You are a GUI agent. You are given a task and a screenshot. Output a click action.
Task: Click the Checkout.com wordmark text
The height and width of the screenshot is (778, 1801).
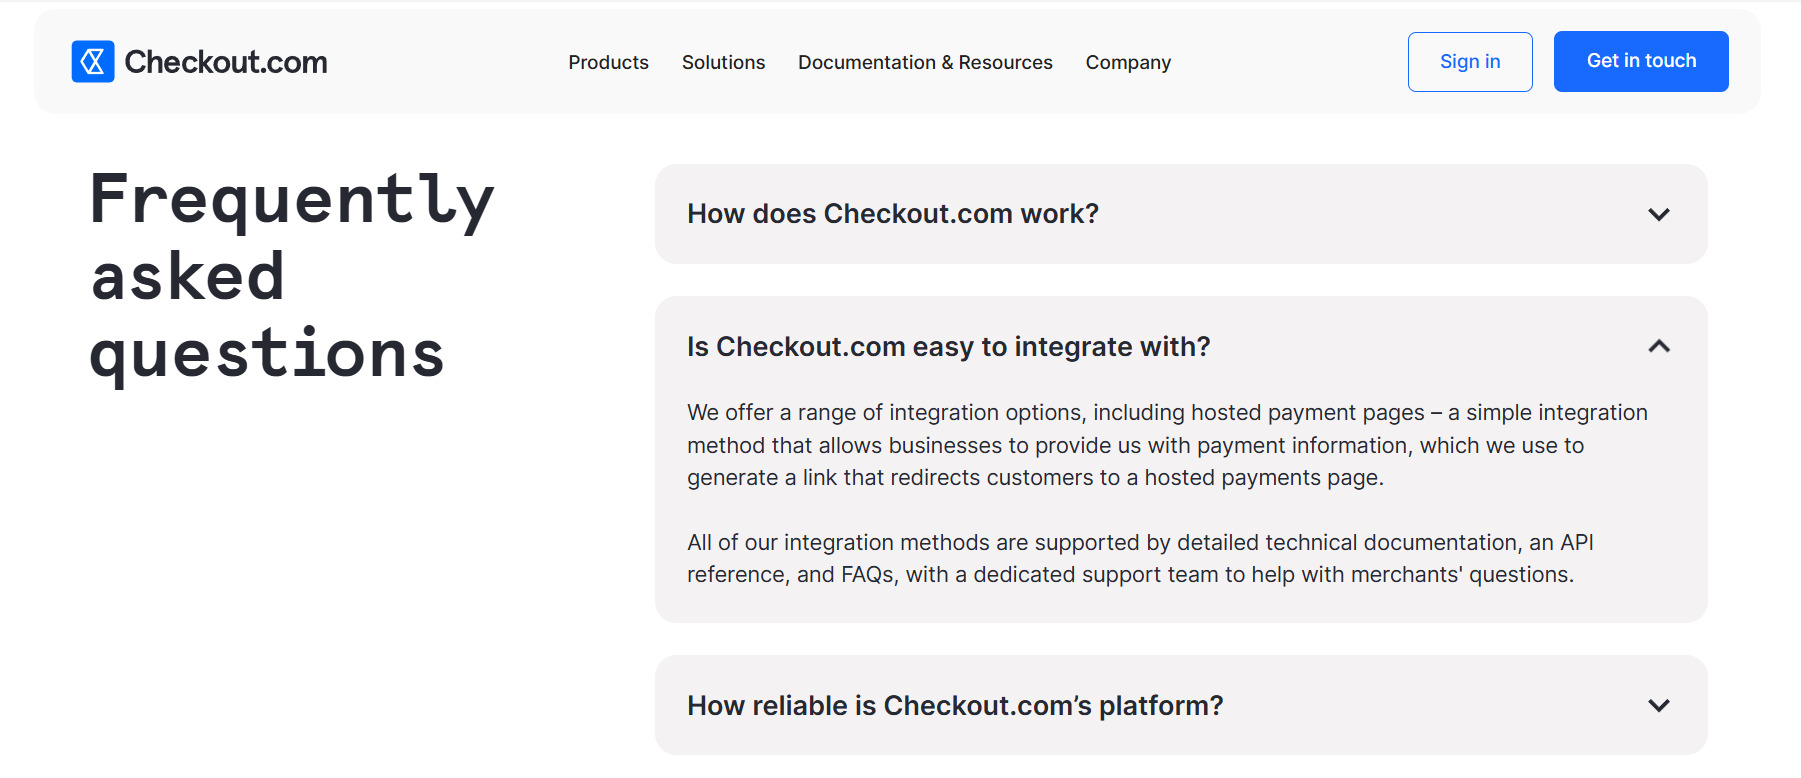pyautogui.click(x=226, y=62)
